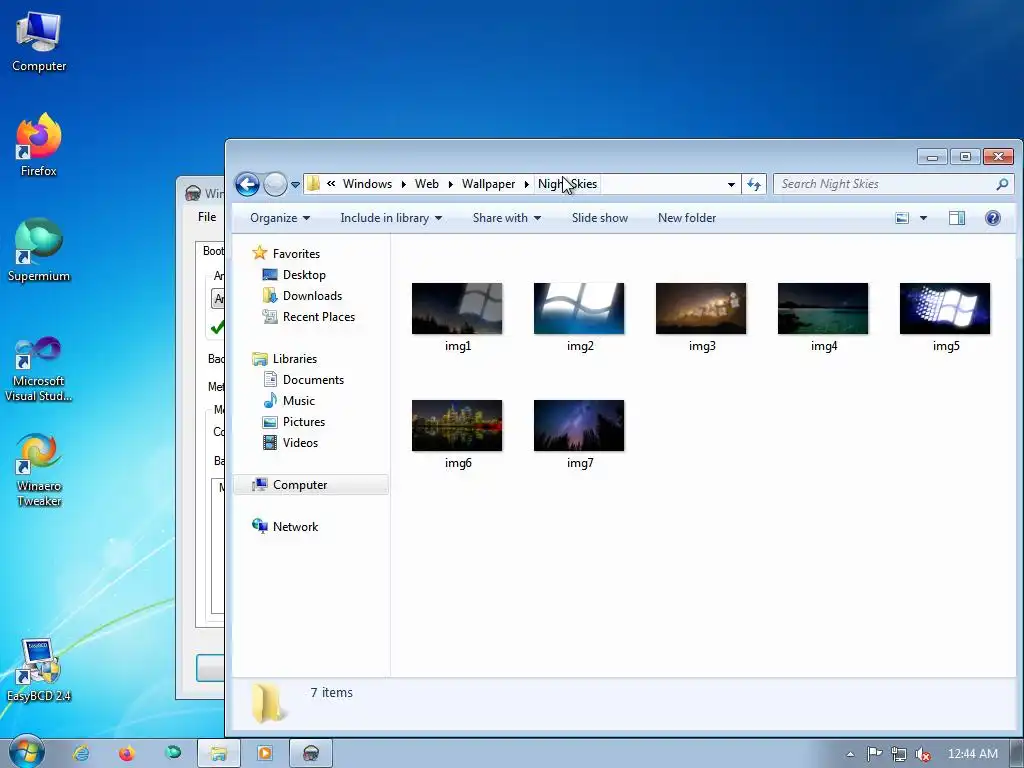
Task: Click the breadcrumb overflow chevrons
Action: [331, 184]
